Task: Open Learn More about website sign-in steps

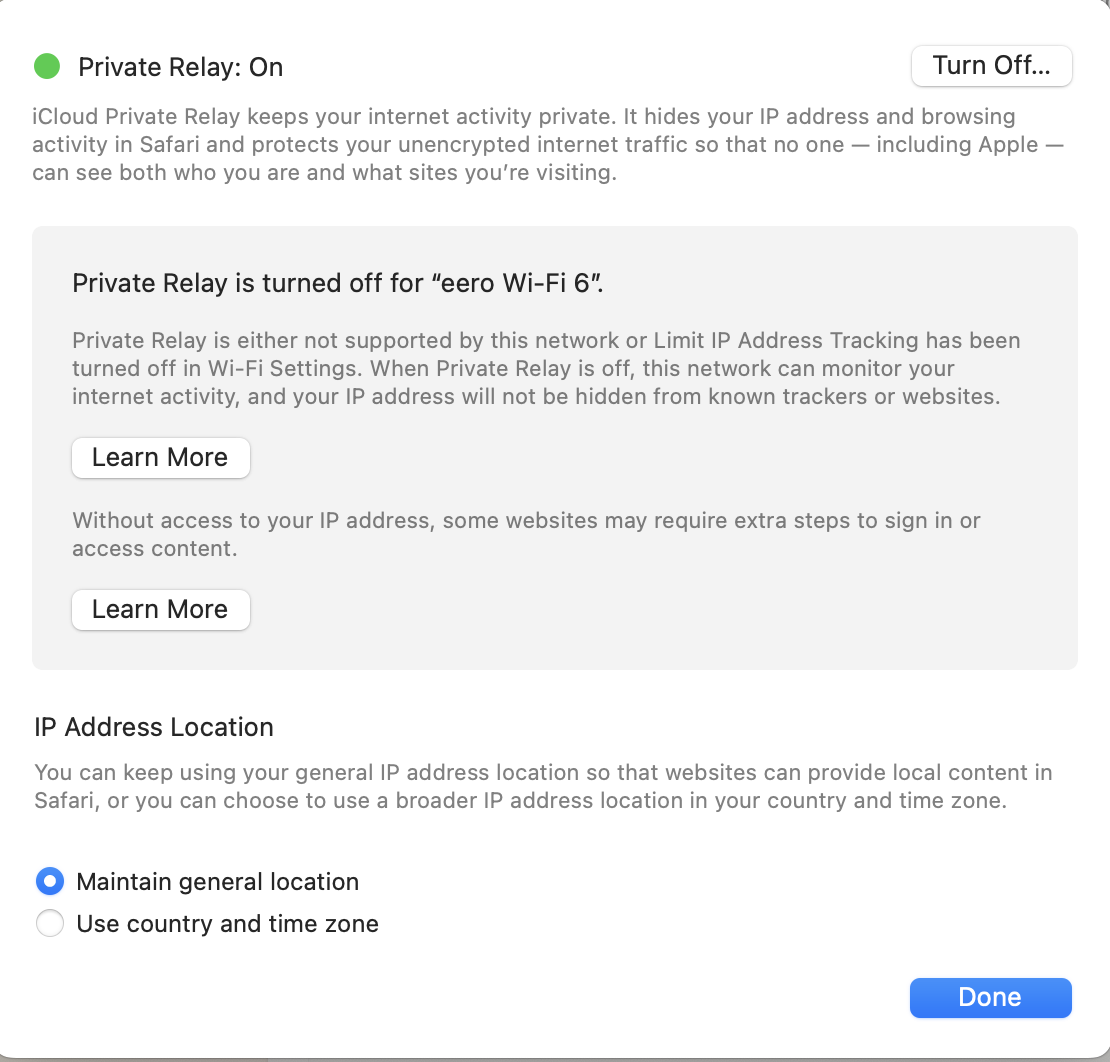Action: 161,610
